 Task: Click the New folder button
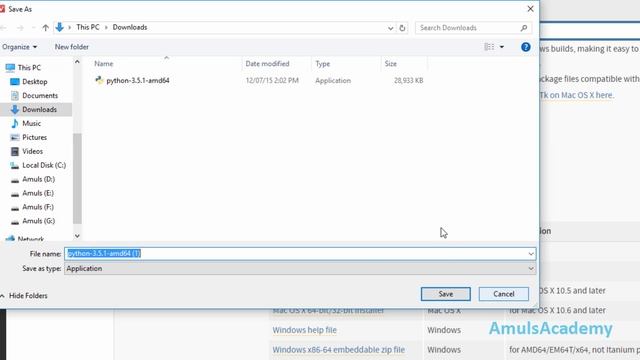pyautogui.click(x=72, y=47)
